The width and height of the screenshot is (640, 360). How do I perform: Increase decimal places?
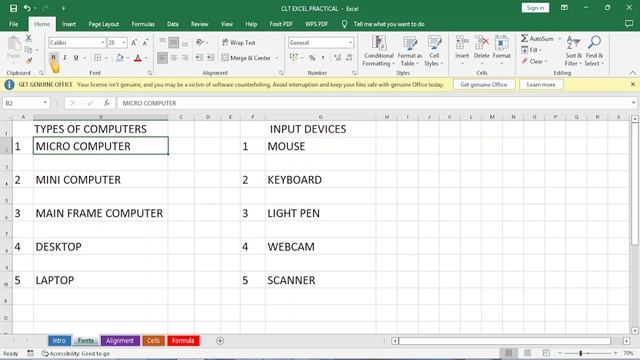point(337,58)
